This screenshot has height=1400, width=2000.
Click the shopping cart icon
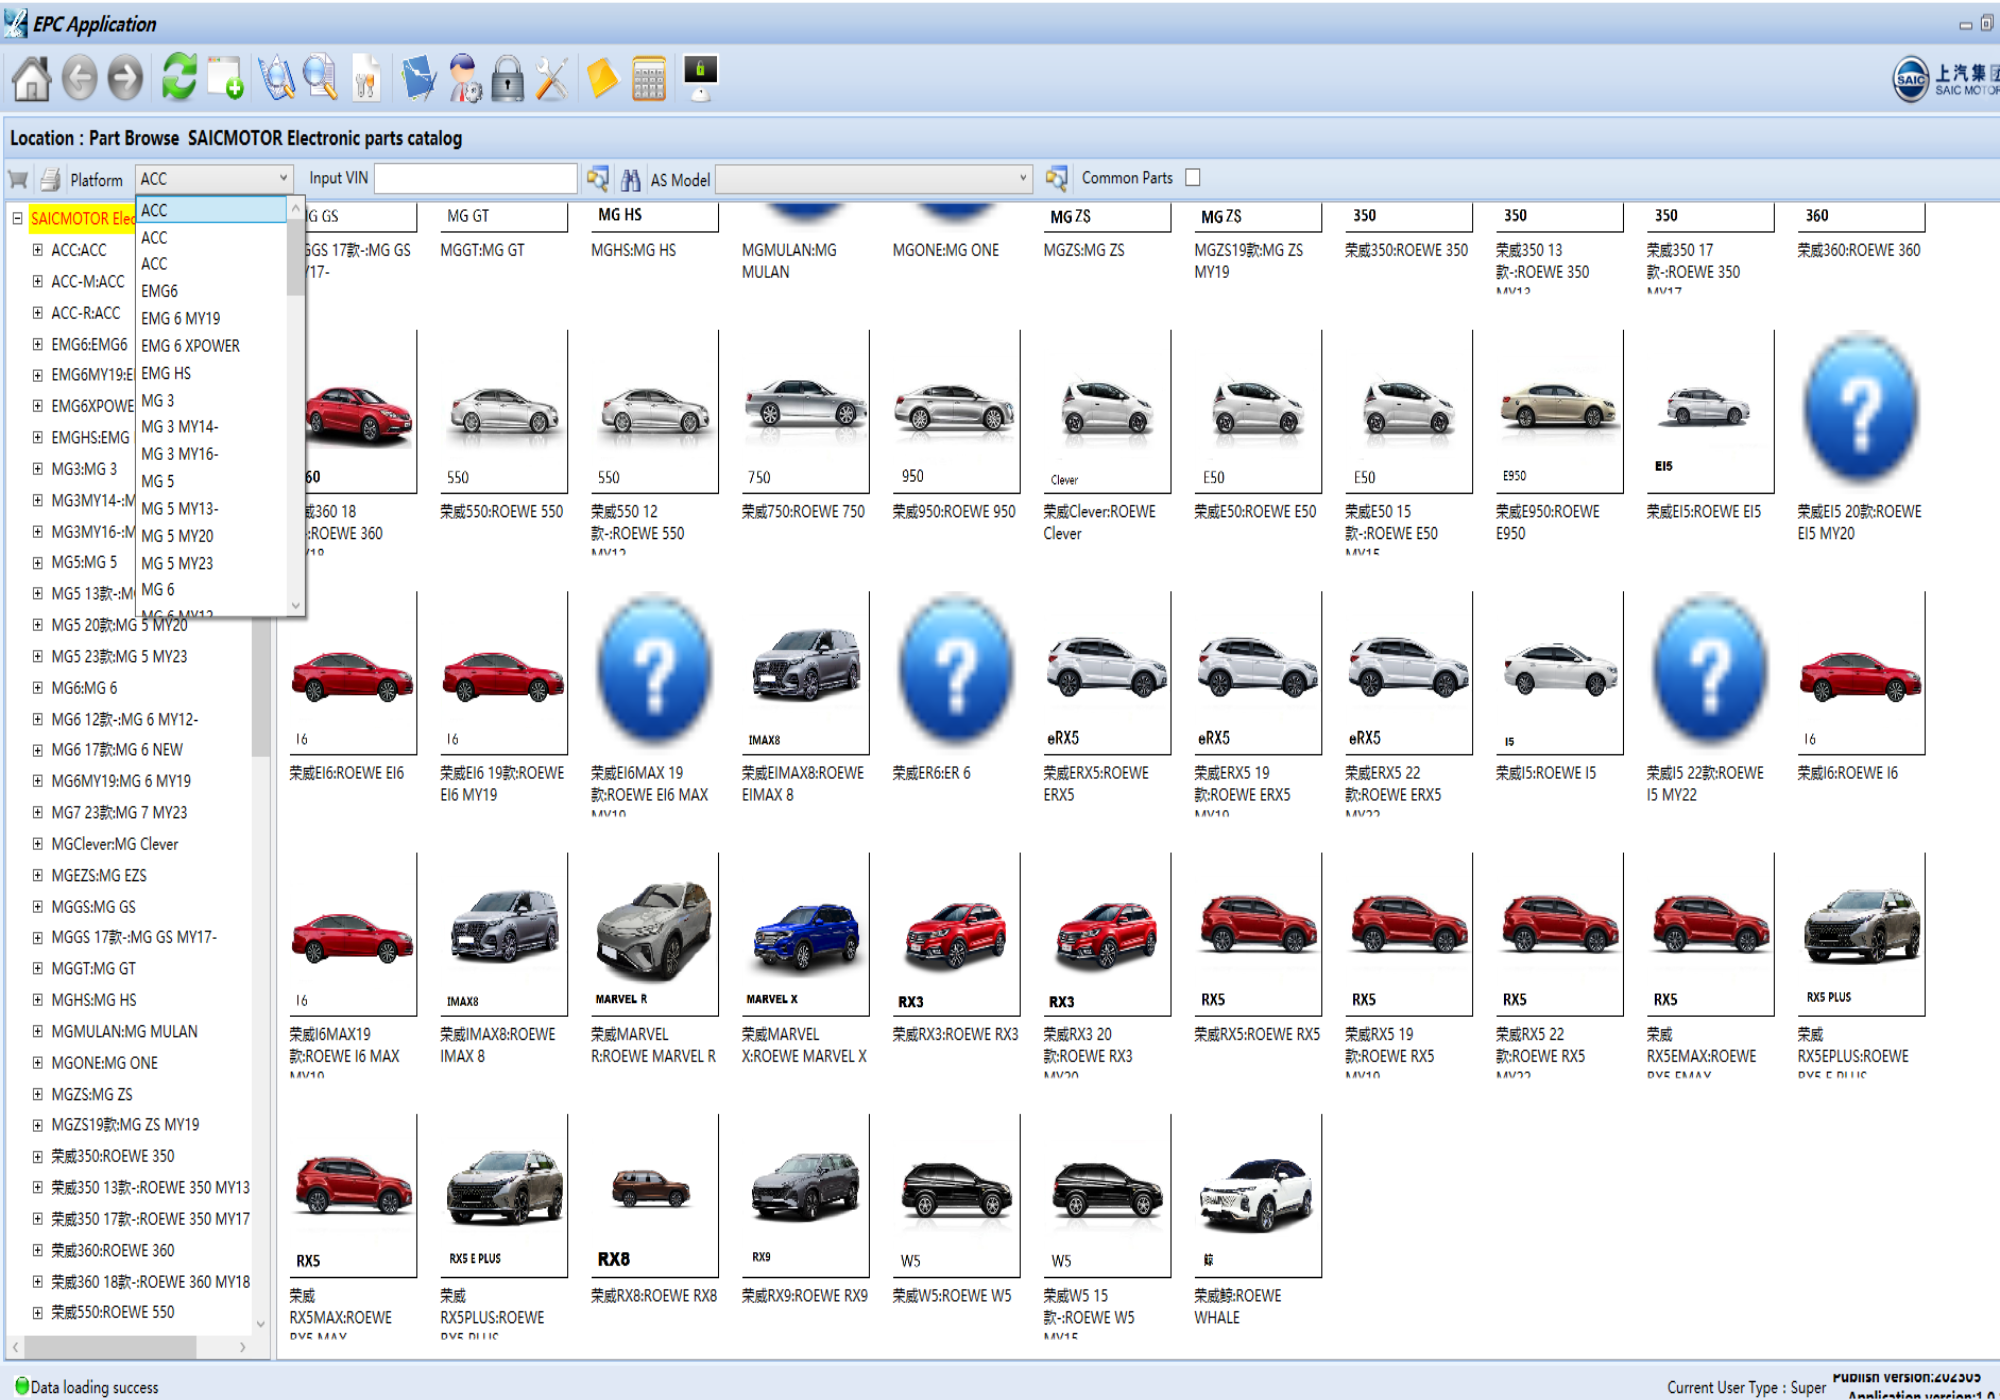point(18,180)
